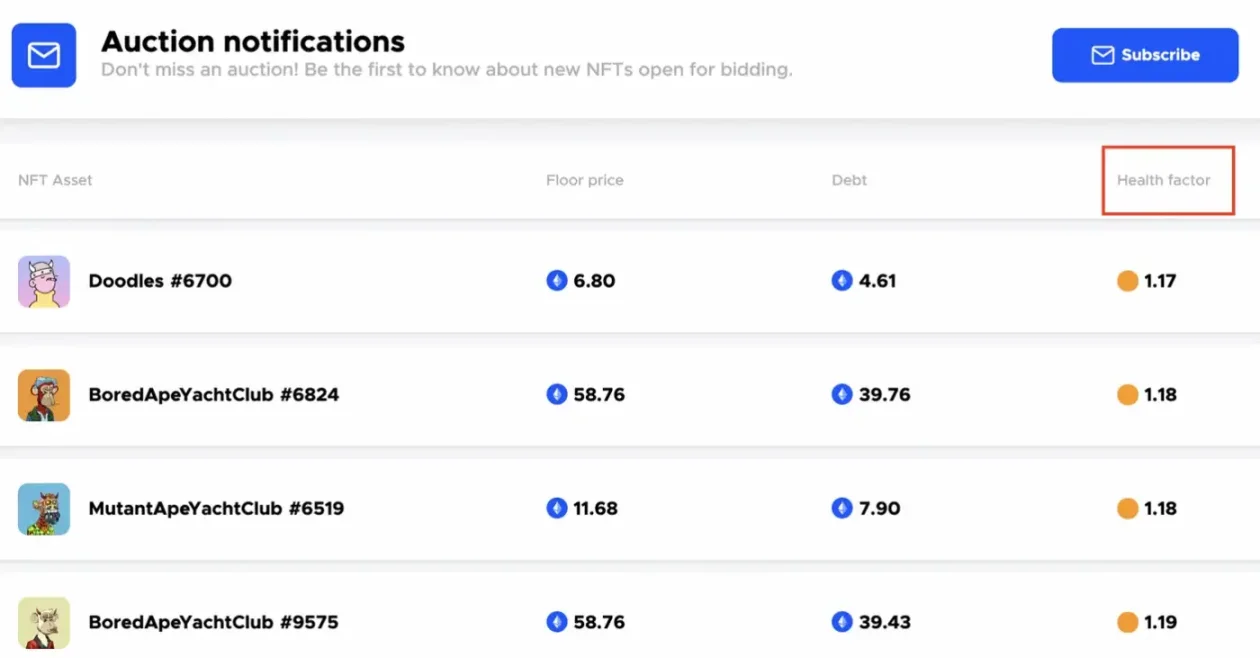Open MutantApeYachtClub #6519 asset name

click(216, 509)
